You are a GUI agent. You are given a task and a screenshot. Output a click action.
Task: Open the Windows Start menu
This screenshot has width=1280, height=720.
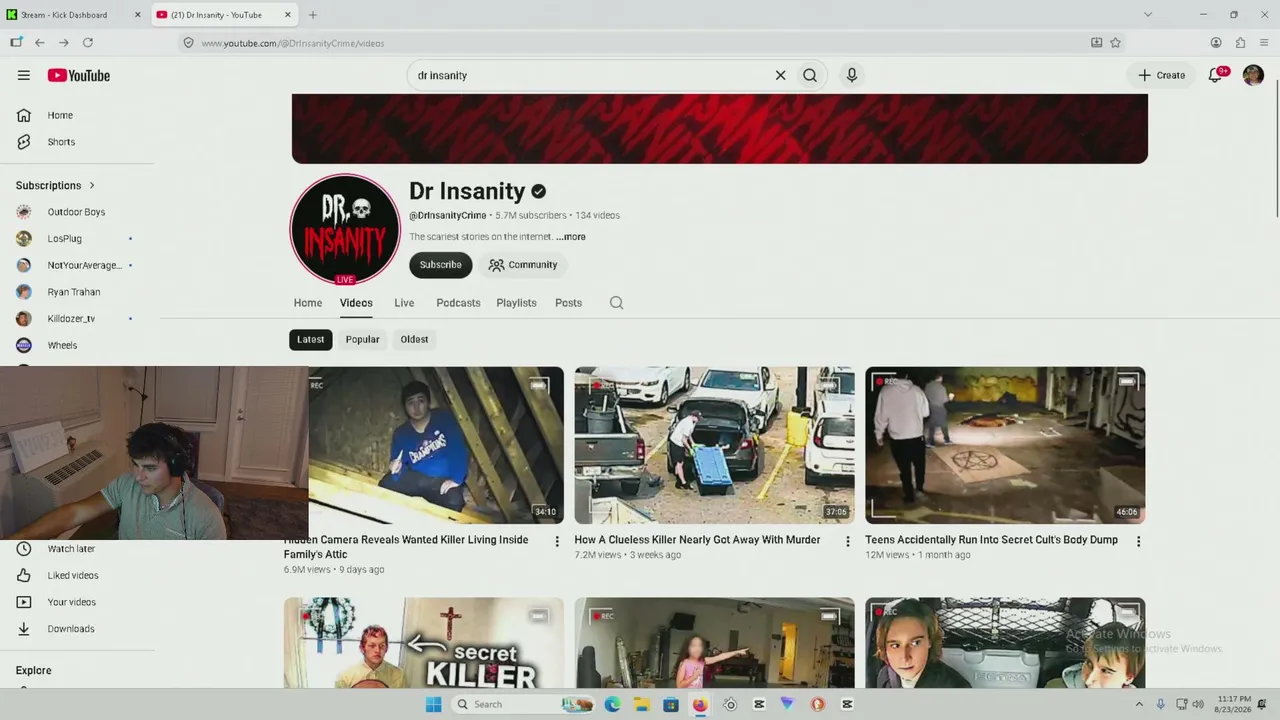(x=433, y=704)
